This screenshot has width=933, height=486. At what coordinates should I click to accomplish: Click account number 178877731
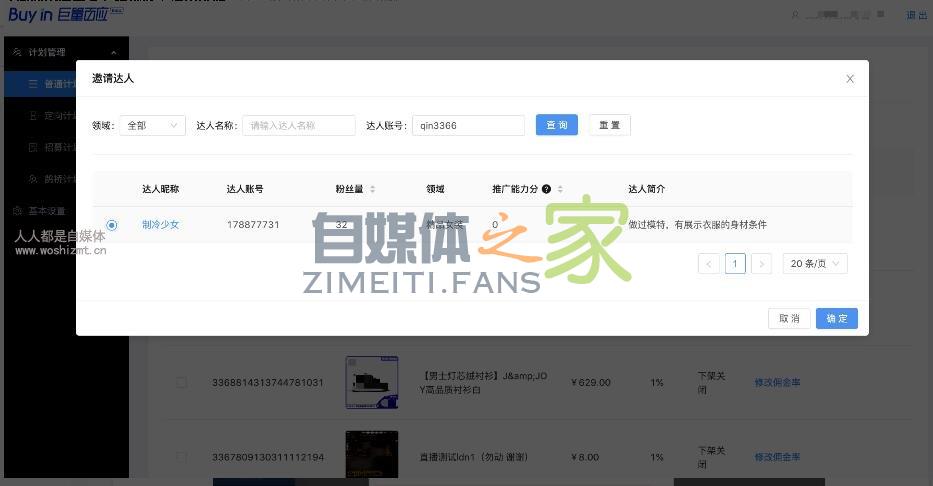coord(253,225)
